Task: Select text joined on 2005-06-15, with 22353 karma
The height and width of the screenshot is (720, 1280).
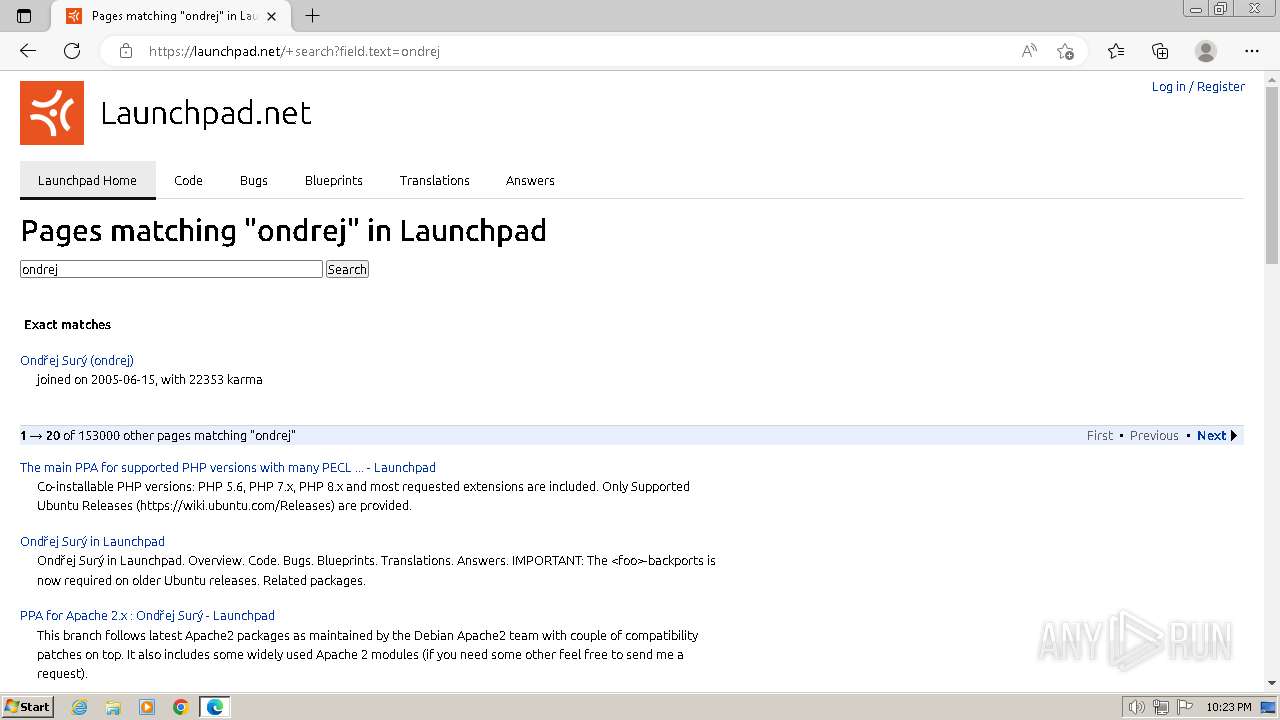Action: (149, 380)
